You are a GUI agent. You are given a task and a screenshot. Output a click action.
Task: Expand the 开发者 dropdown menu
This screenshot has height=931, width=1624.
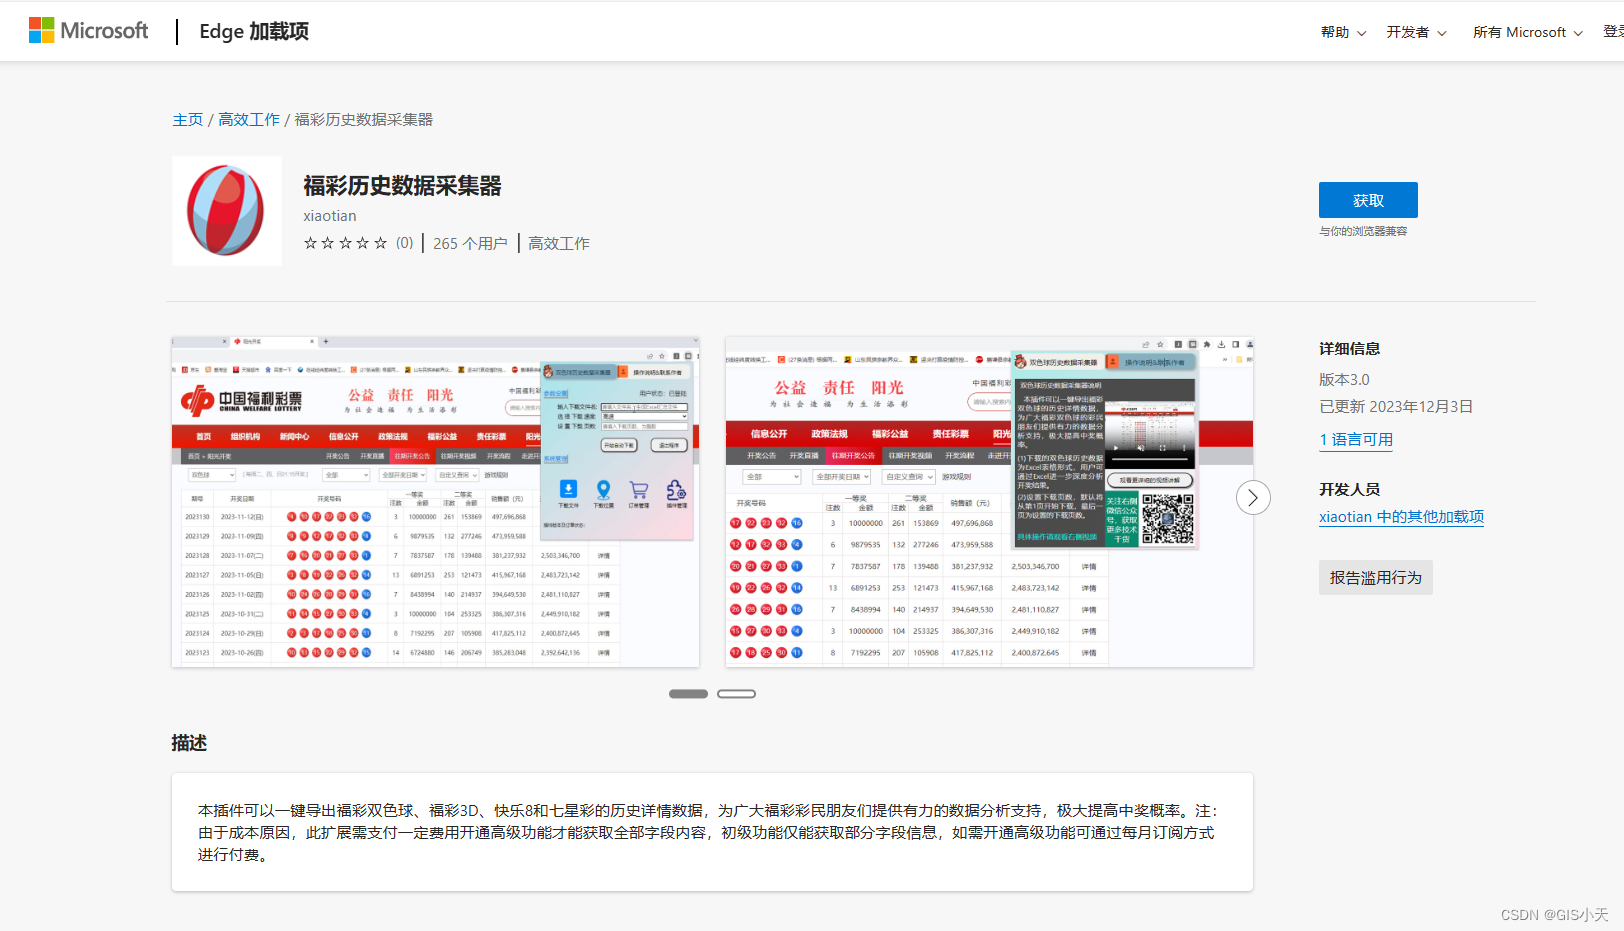1416,32
